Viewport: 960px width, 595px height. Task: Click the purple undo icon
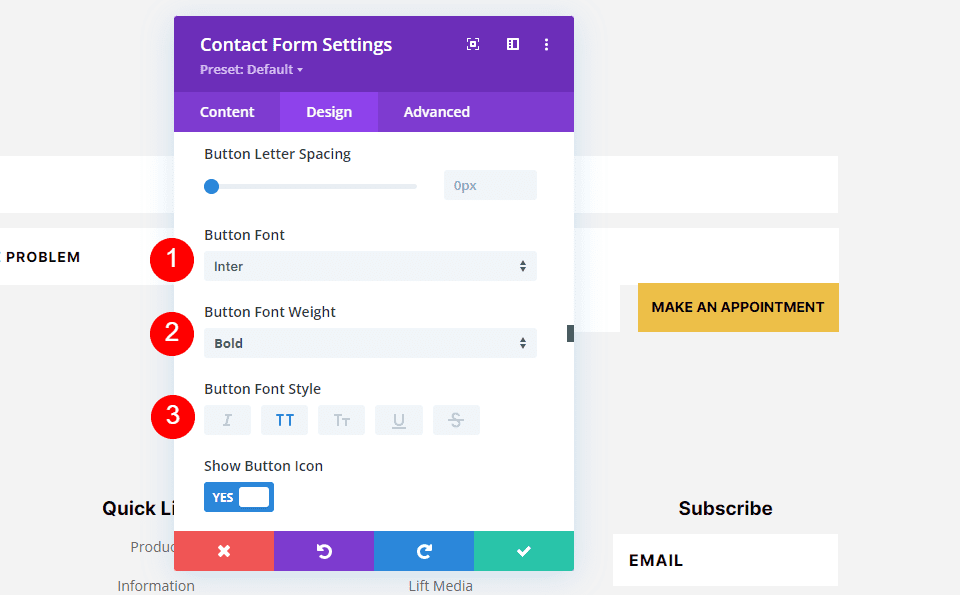pos(323,551)
